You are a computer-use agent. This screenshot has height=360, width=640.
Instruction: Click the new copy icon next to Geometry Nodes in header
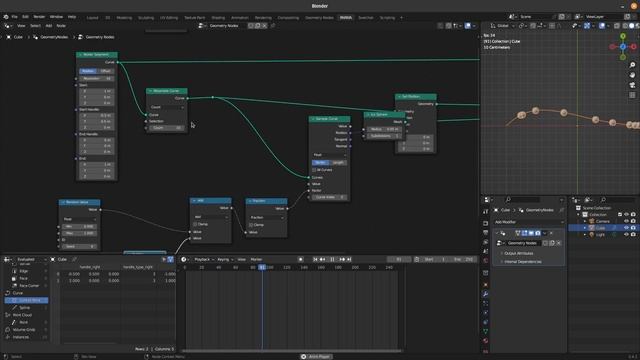[258, 25]
